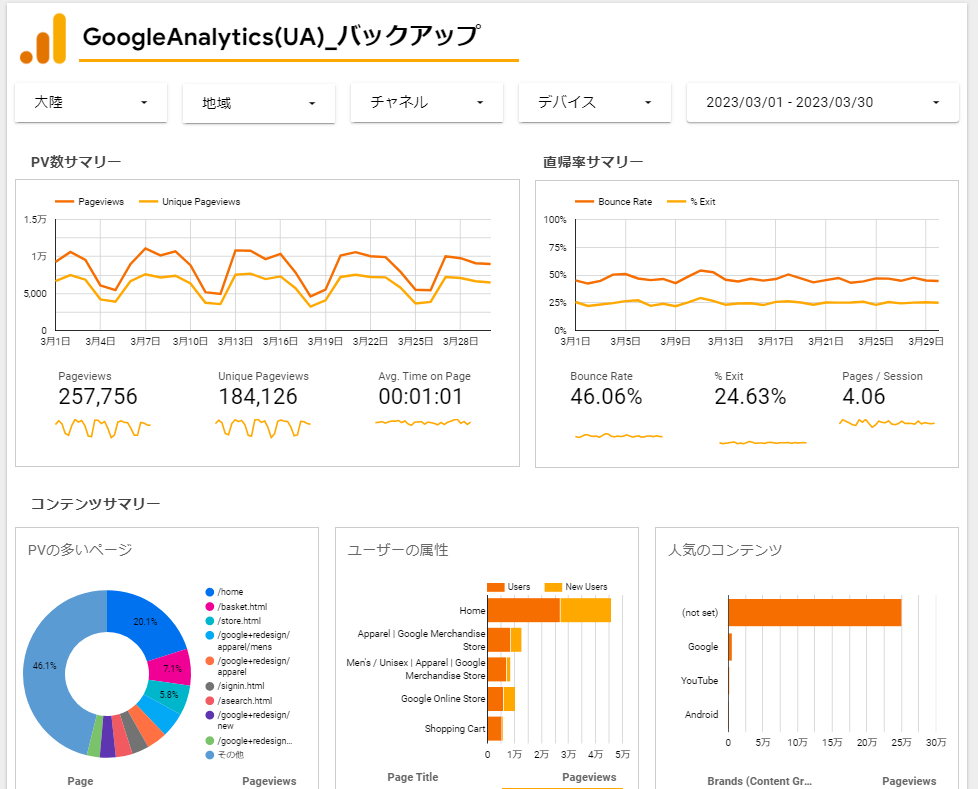The width and height of the screenshot is (978, 789).
Task: Sort by Pageviews header under 人気のコンテンツ
Action: [x=909, y=781]
